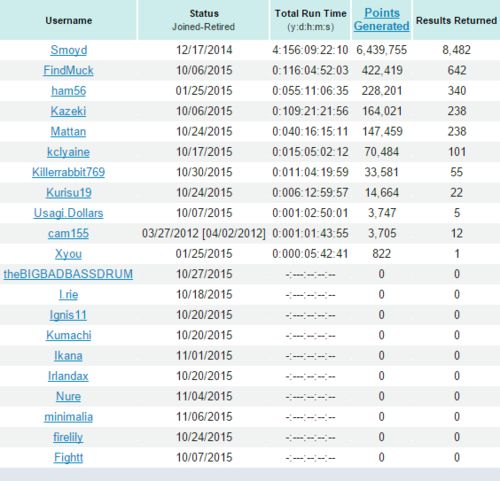Click the Kurisu19 link
The width and height of the screenshot is (500, 481).
coord(69,192)
